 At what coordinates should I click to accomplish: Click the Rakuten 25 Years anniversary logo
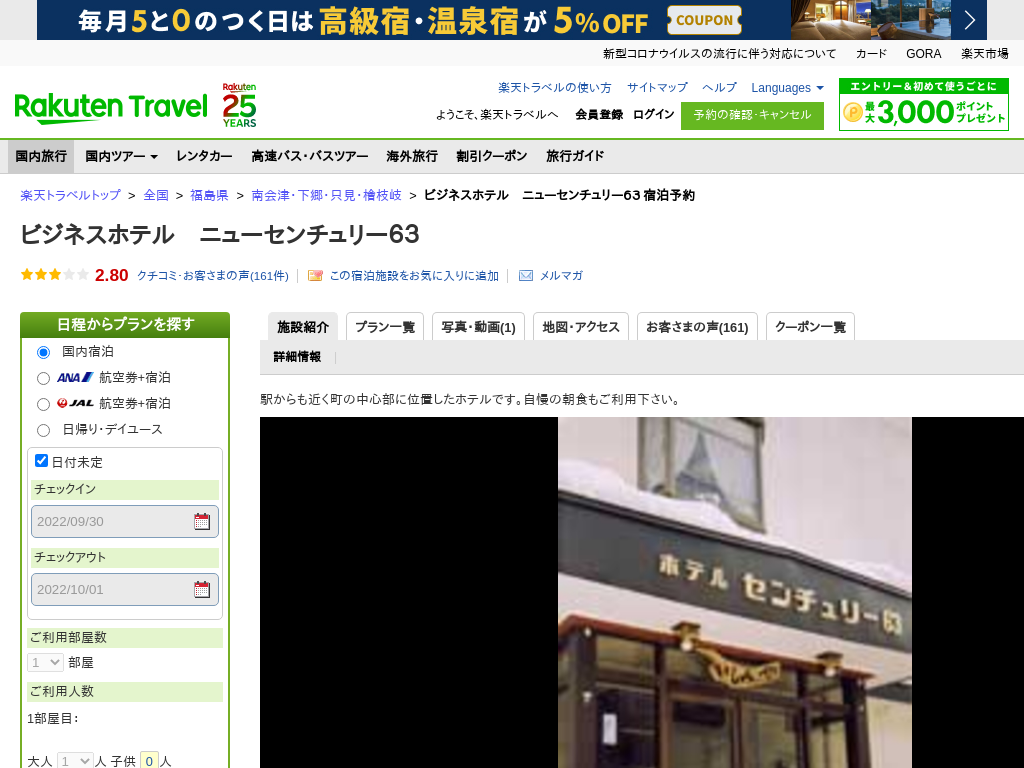[239, 105]
